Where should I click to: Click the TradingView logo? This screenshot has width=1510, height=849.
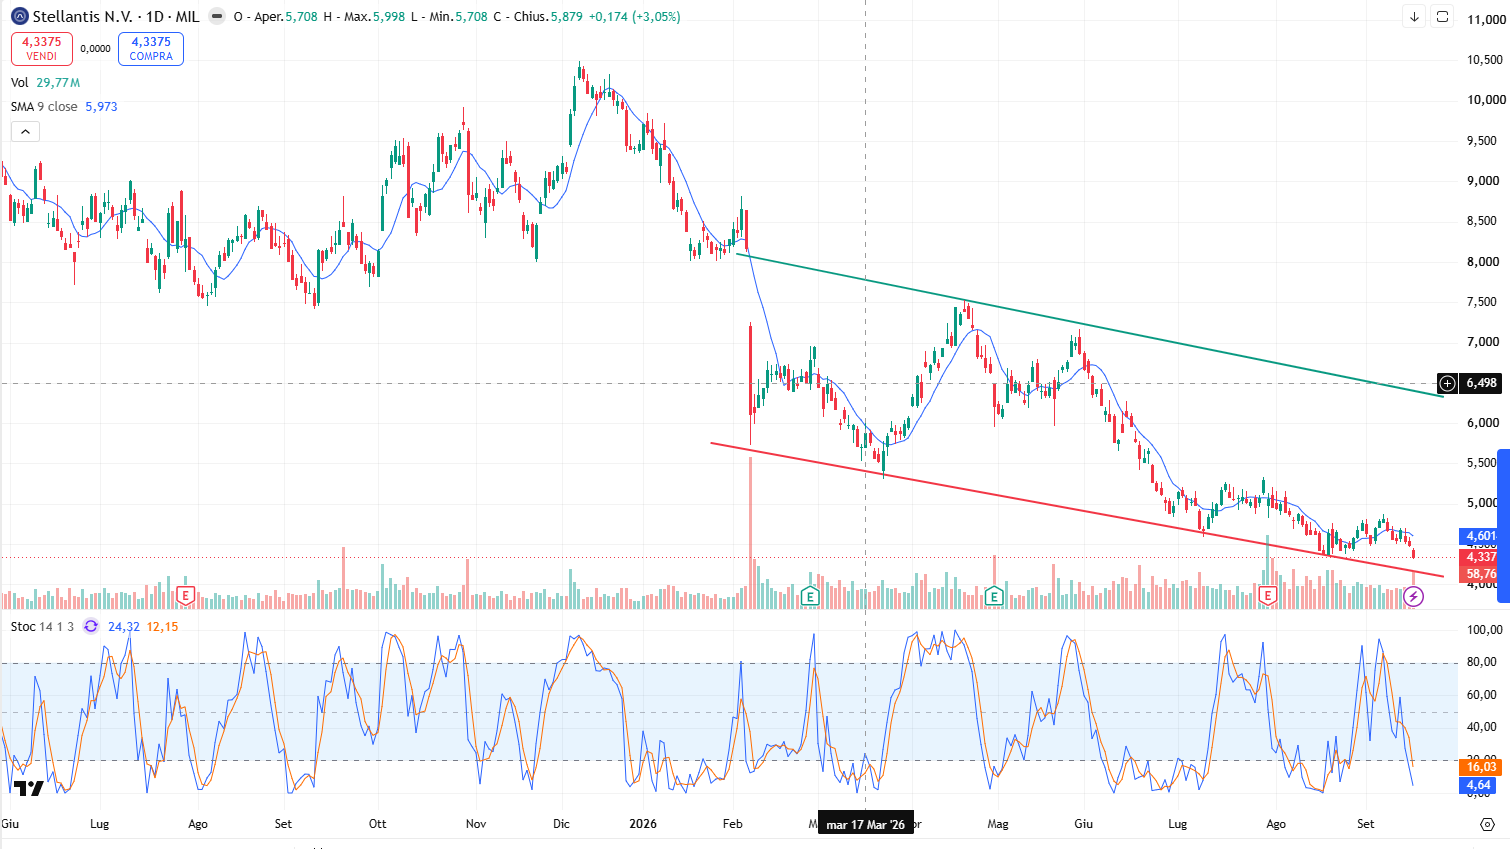[x=29, y=788]
